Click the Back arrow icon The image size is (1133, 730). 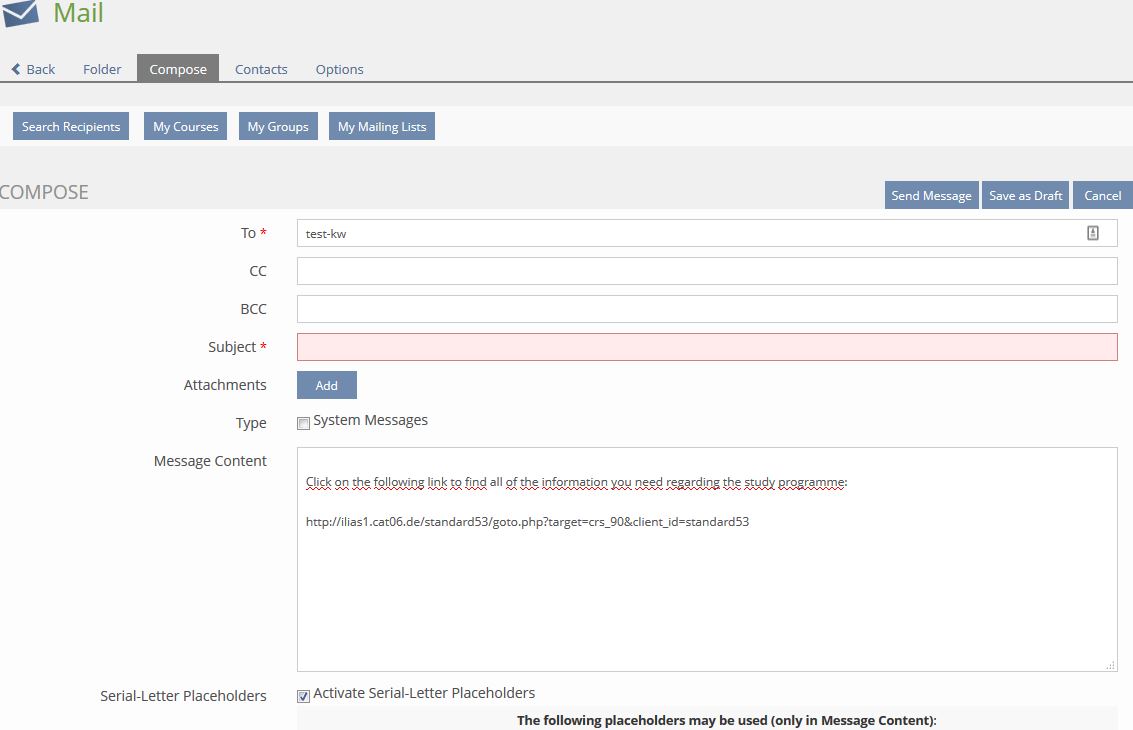[16, 69]
